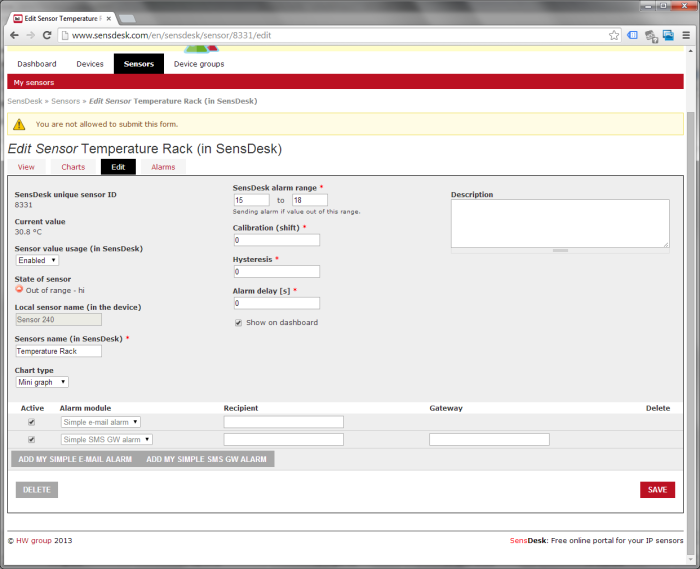Click the browser forward arrow

tap(31, 35)
